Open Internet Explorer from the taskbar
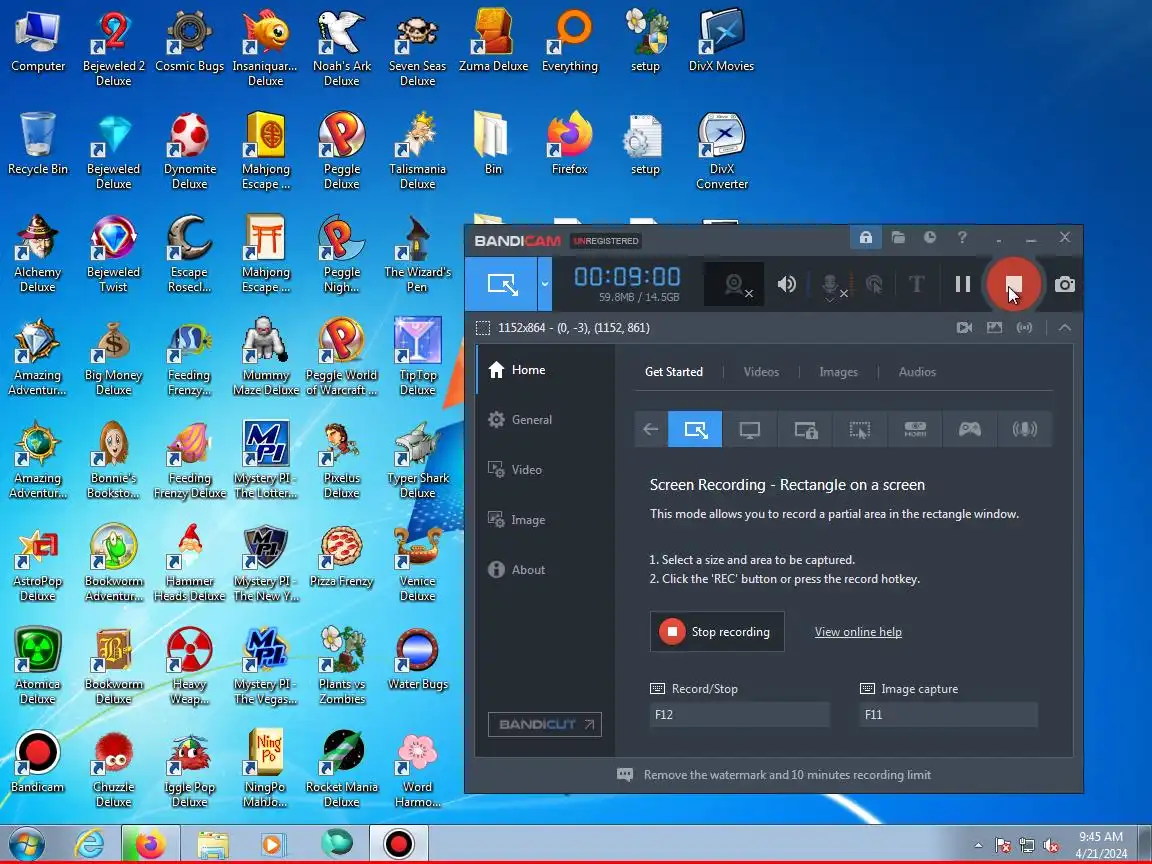 [89, 844]
